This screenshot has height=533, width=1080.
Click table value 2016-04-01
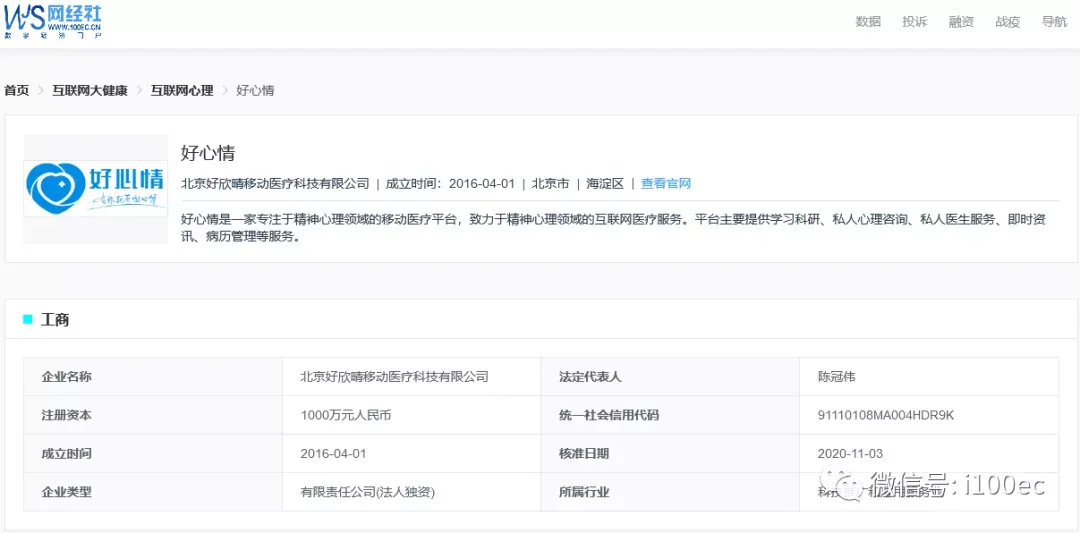[x=333, y=454]
